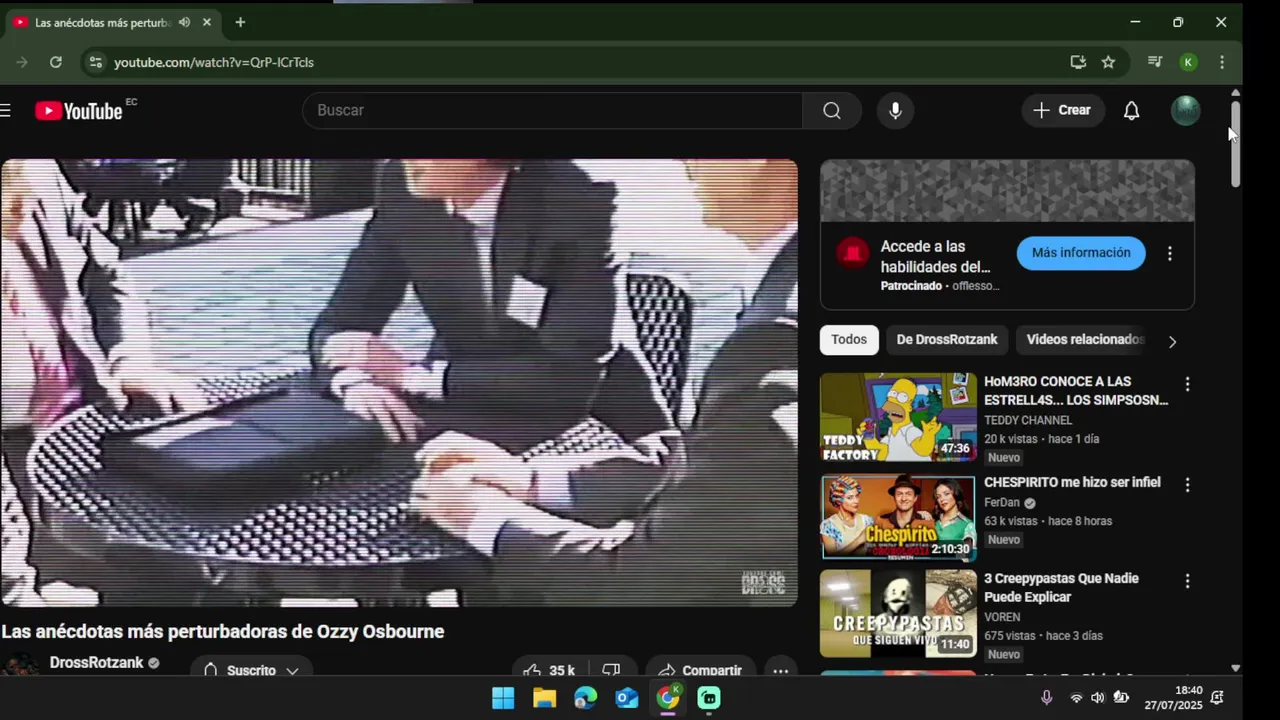The height and width of the screenshot is (720, 1280).
Task: Launch Microsoft Edge from taskbar
Action: 585,698
